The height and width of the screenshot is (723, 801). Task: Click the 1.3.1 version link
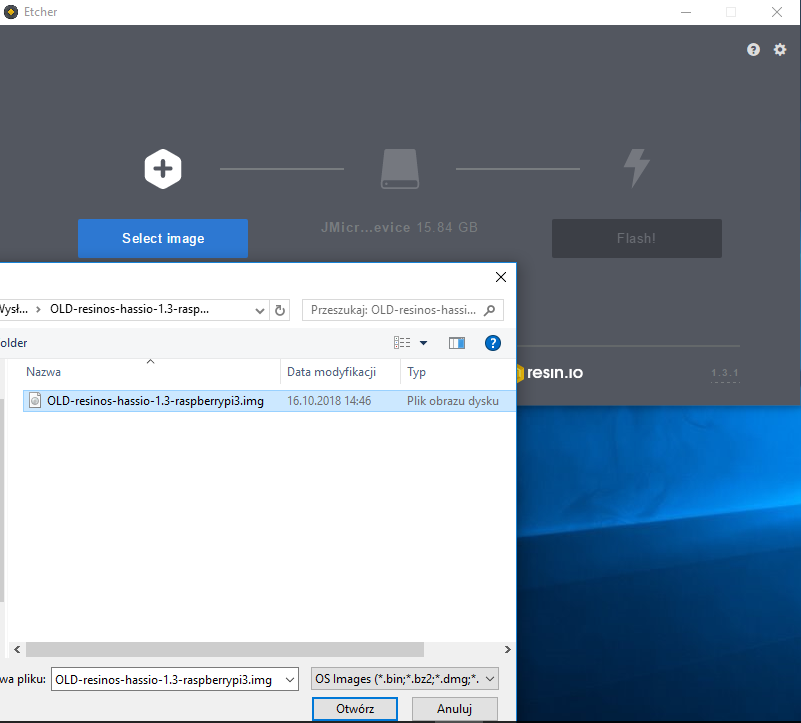(725, 373)
